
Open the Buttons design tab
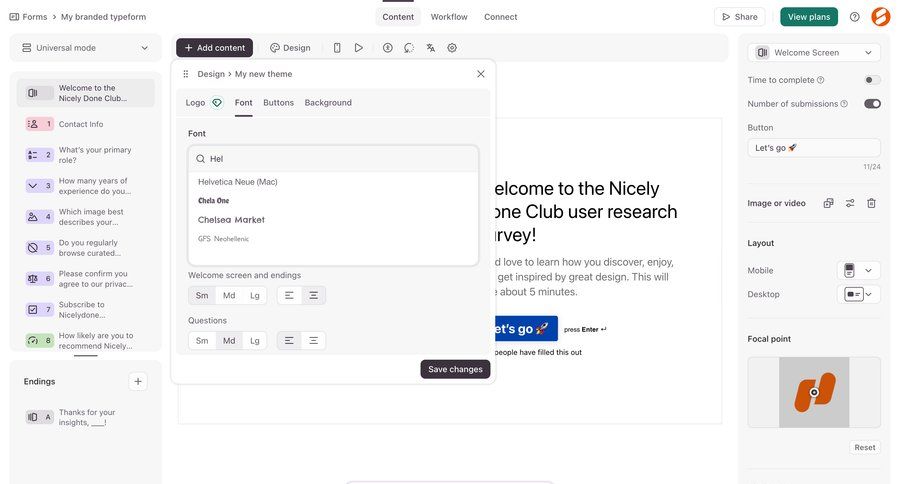[278, 103]
